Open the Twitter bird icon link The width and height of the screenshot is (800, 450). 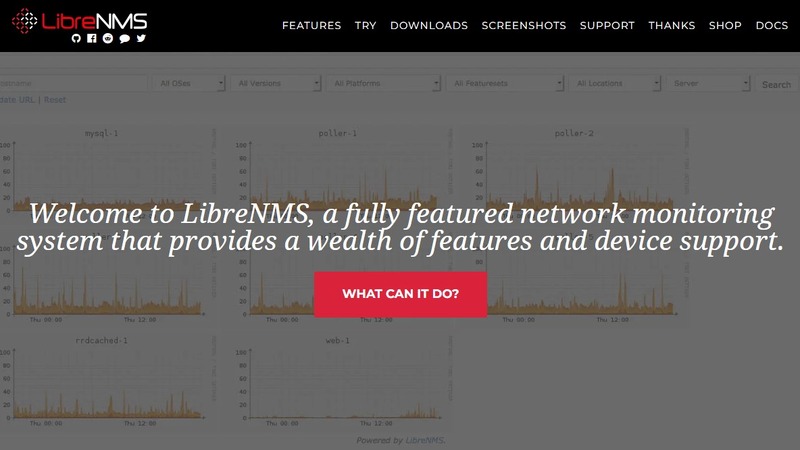pyautogui.click(x=141, y=38)
